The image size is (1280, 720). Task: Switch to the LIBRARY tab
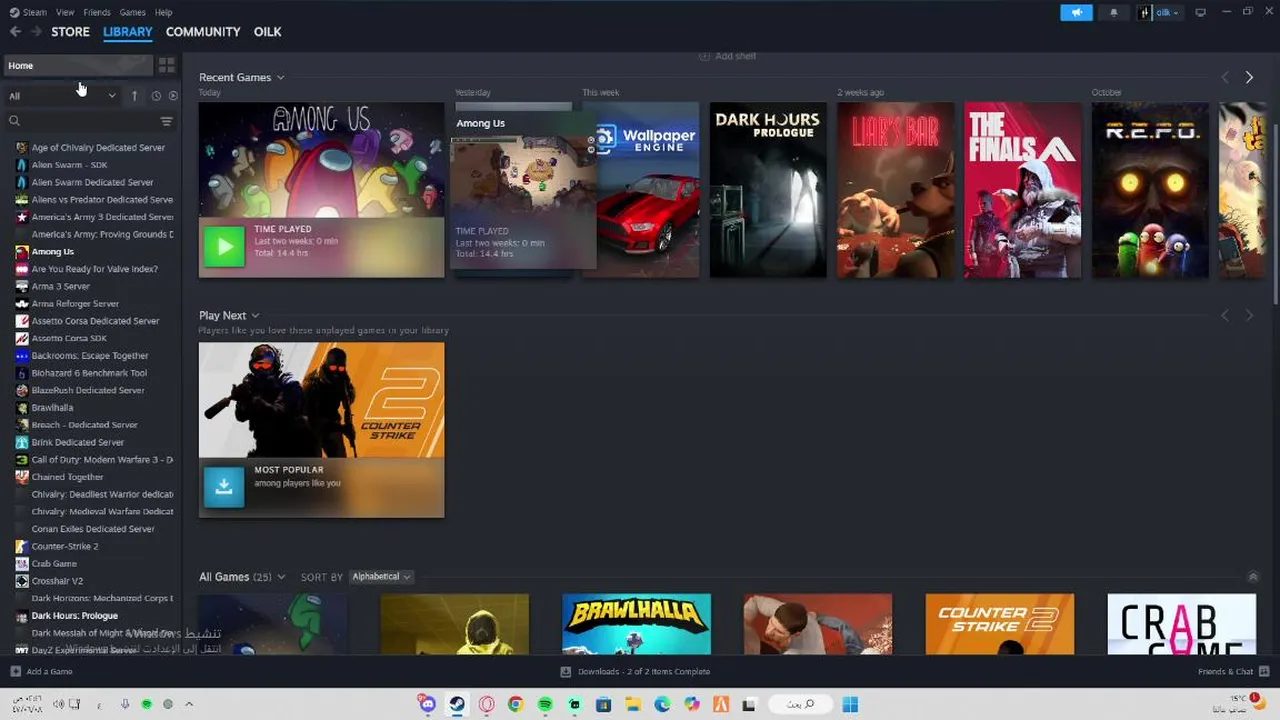tap(128, 32)
